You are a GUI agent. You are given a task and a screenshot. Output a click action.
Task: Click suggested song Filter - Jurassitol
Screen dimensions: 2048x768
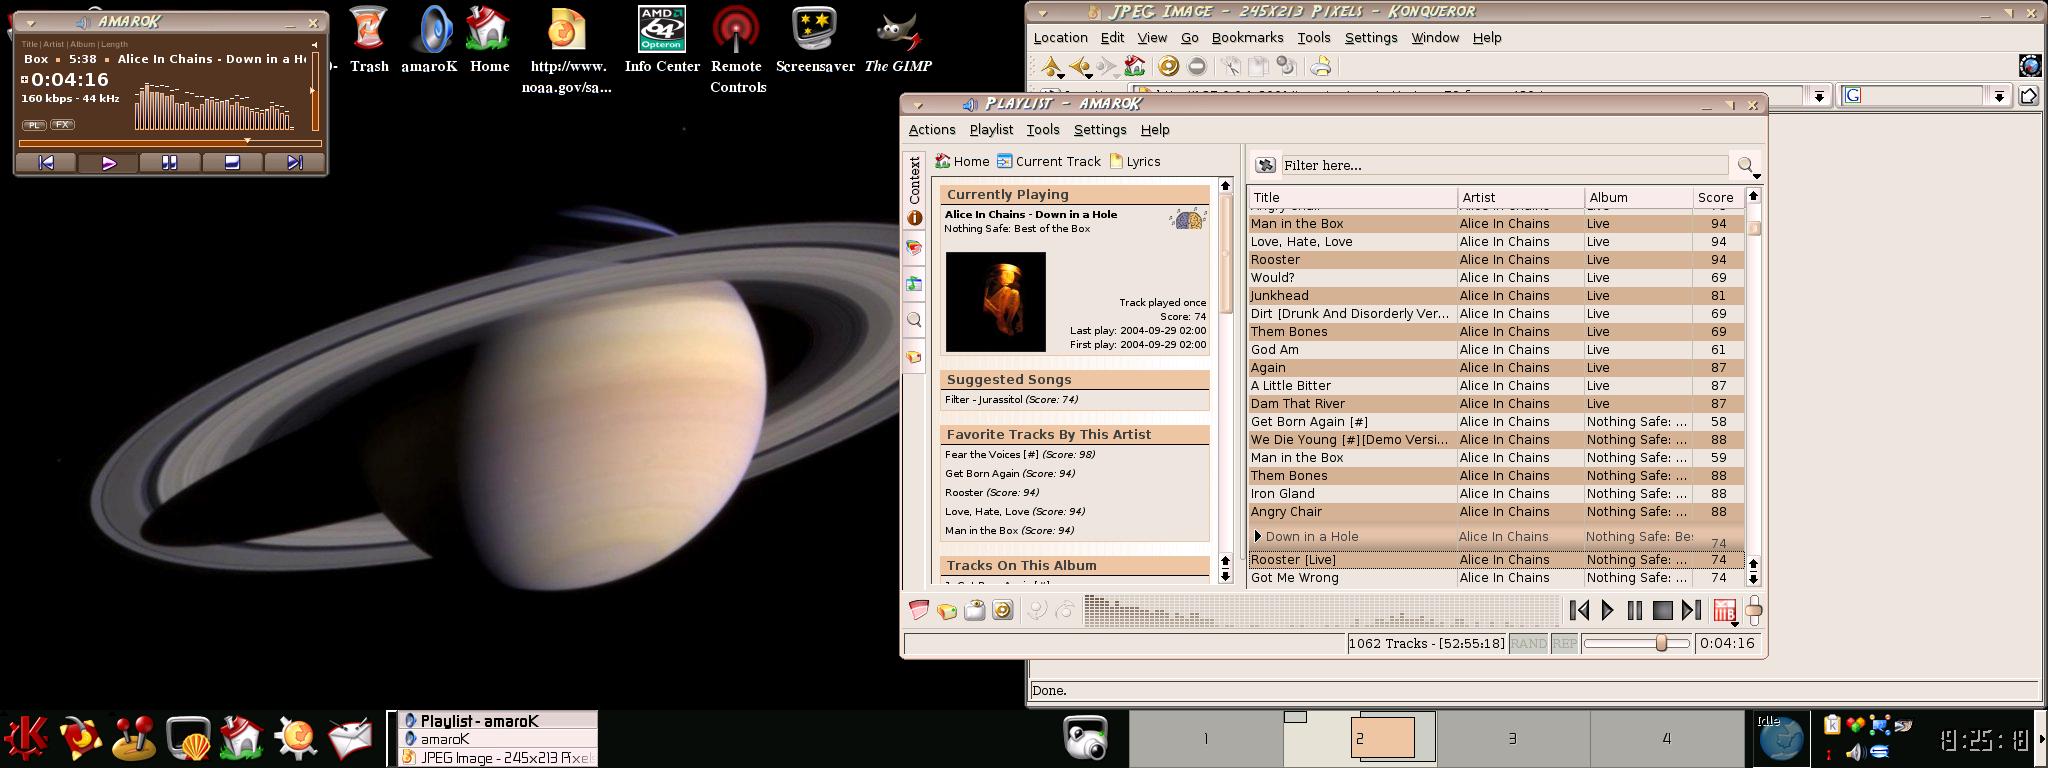[x=1011, y=400]
